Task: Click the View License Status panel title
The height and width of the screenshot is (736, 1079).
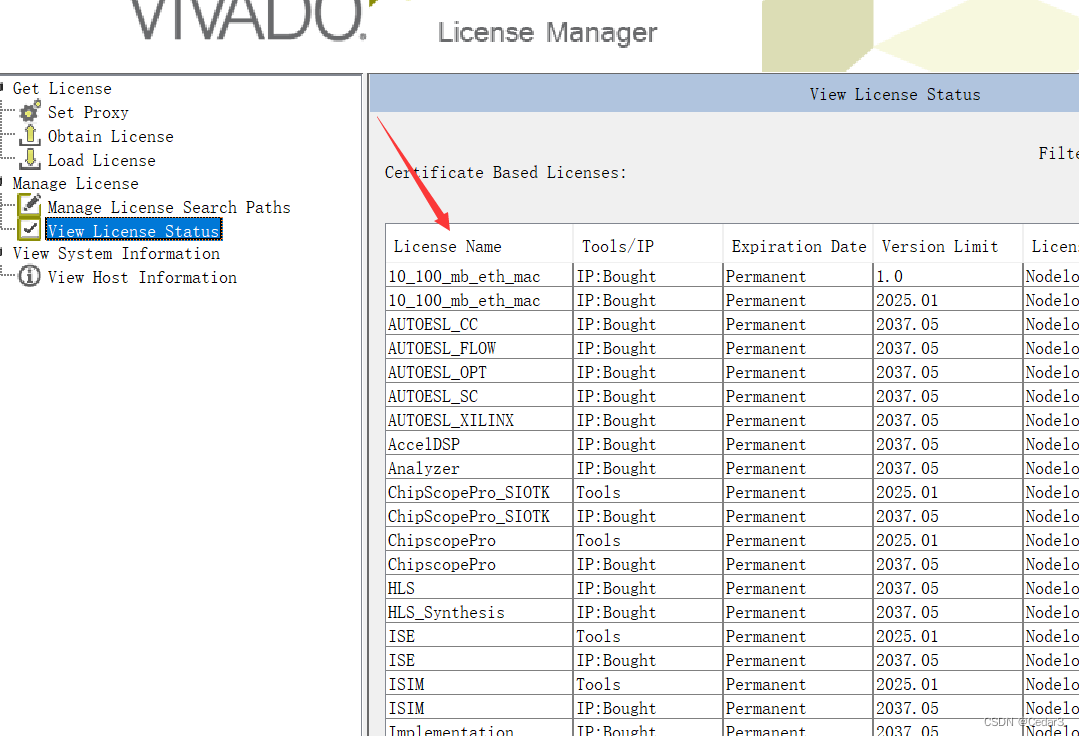Action: click(x=895, y=94)
